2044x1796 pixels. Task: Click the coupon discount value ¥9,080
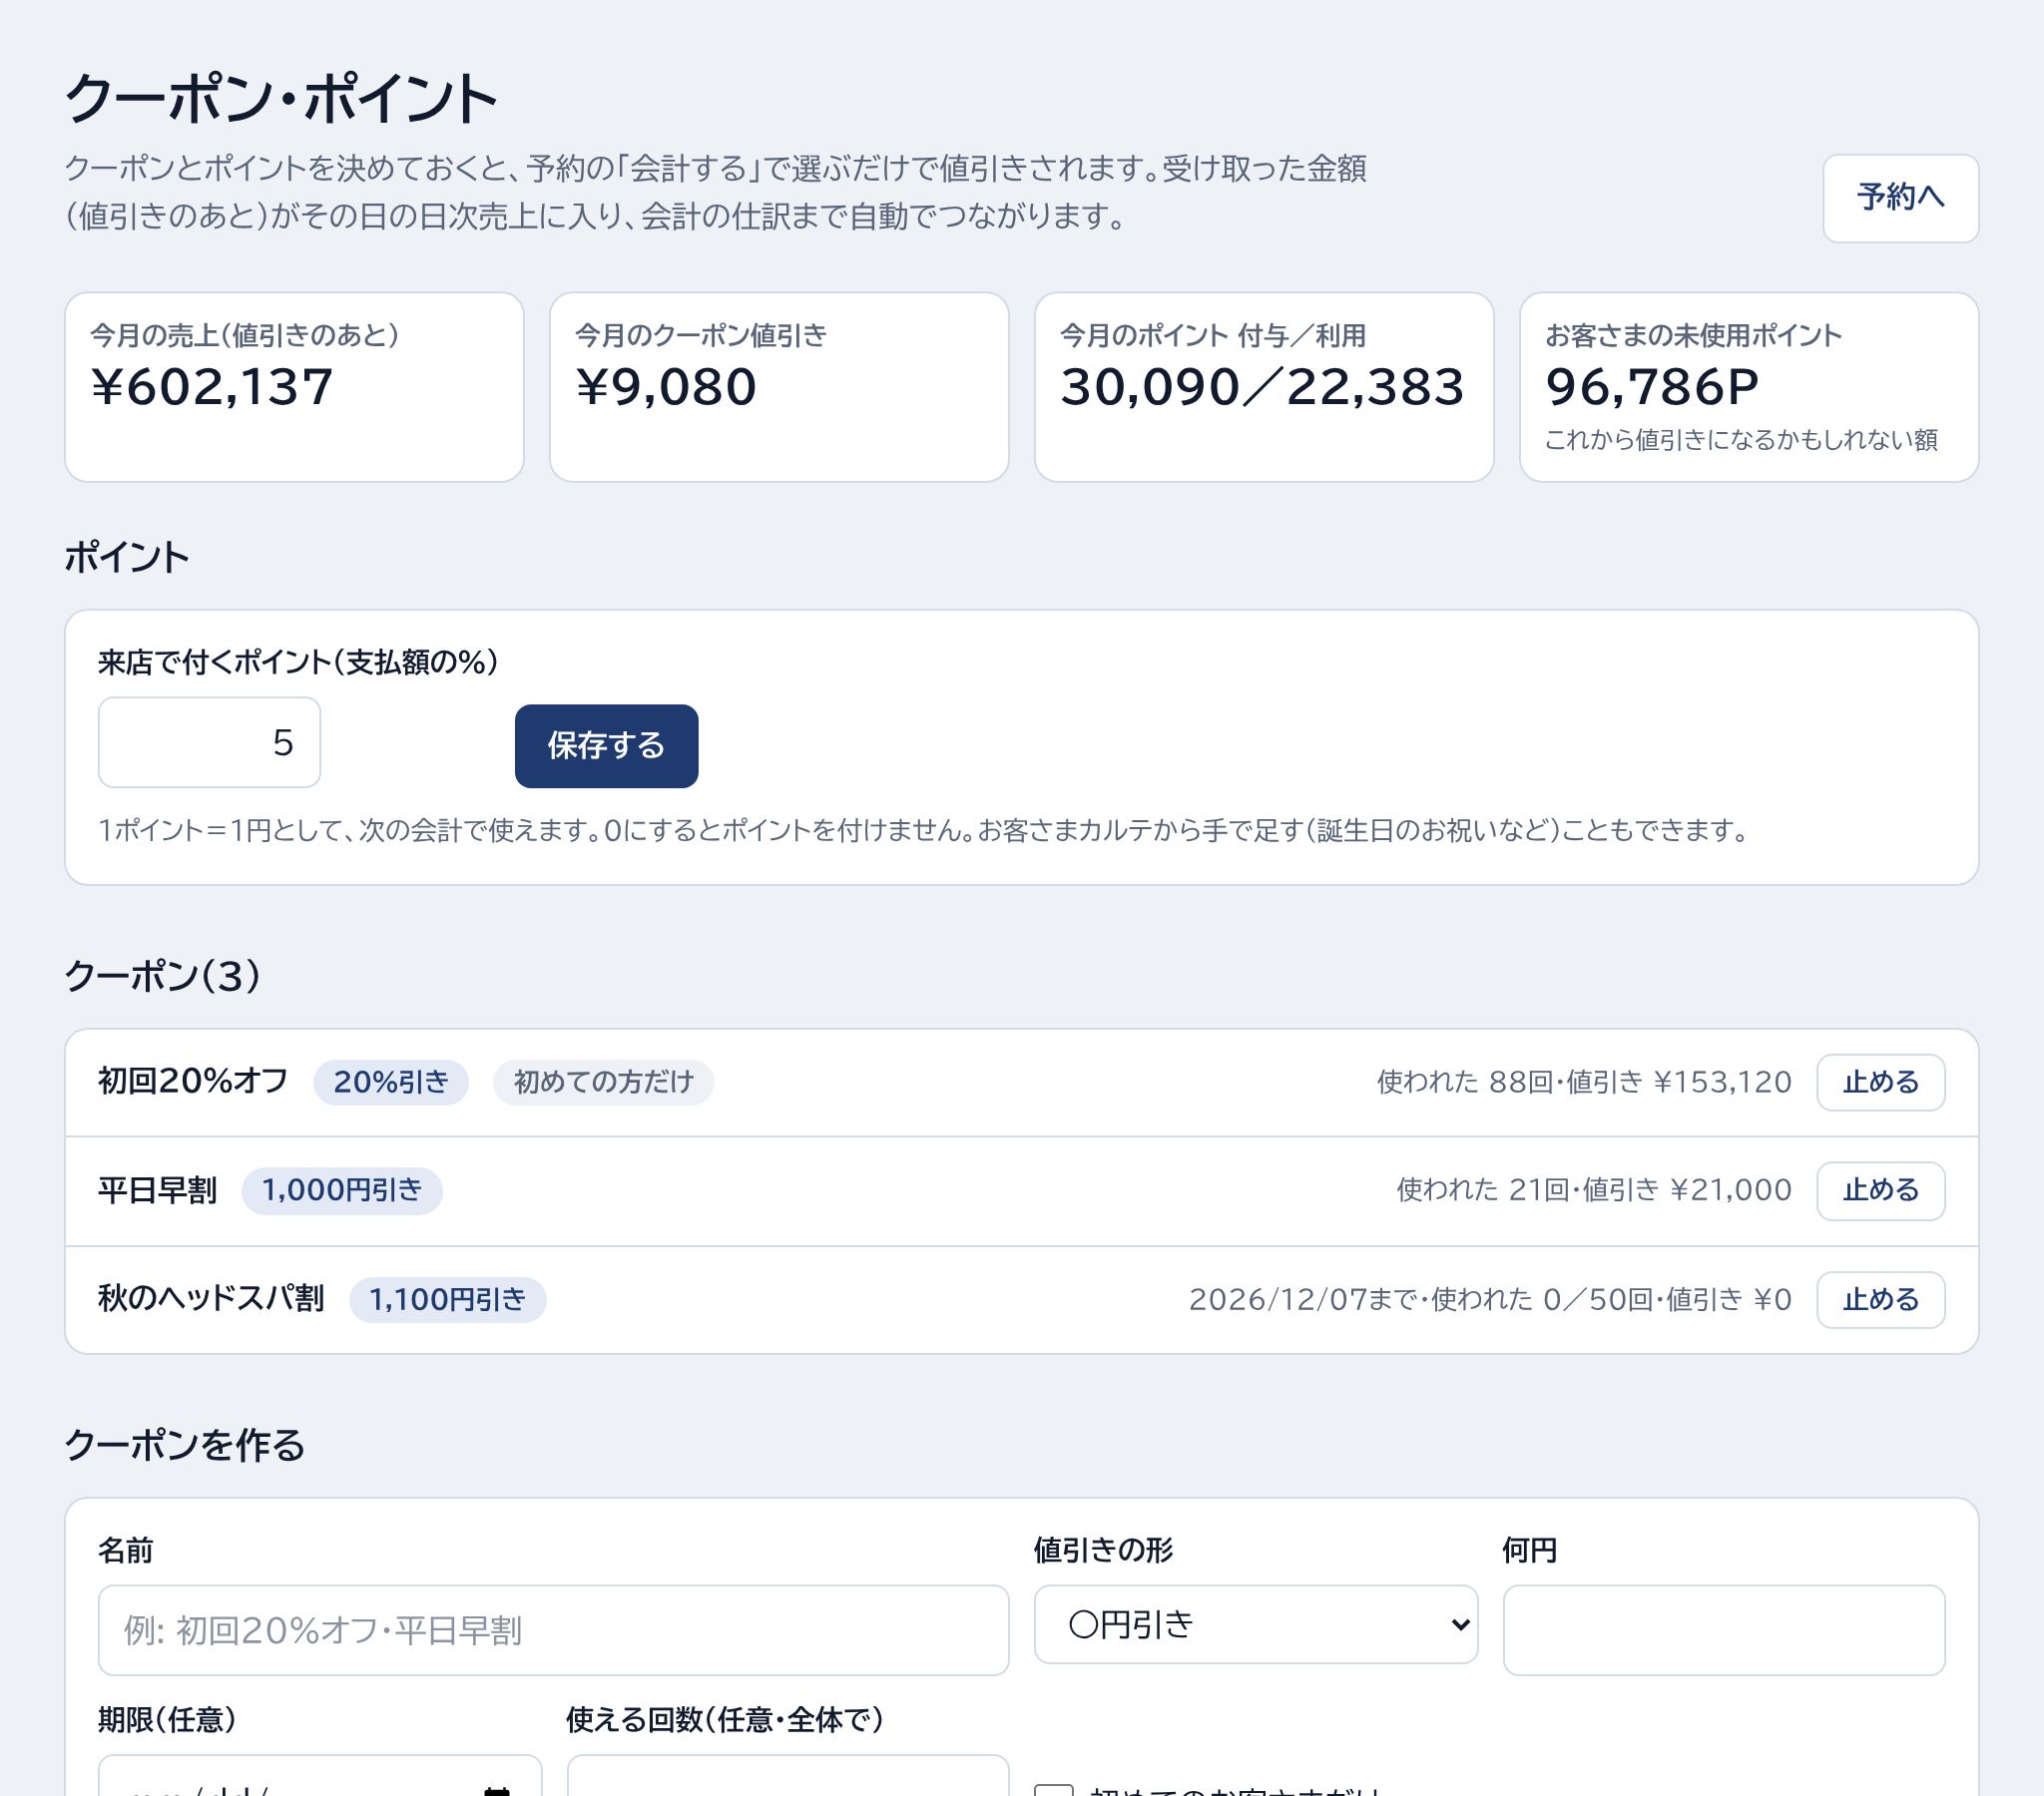pyautogui.click(x=666, y=387)
